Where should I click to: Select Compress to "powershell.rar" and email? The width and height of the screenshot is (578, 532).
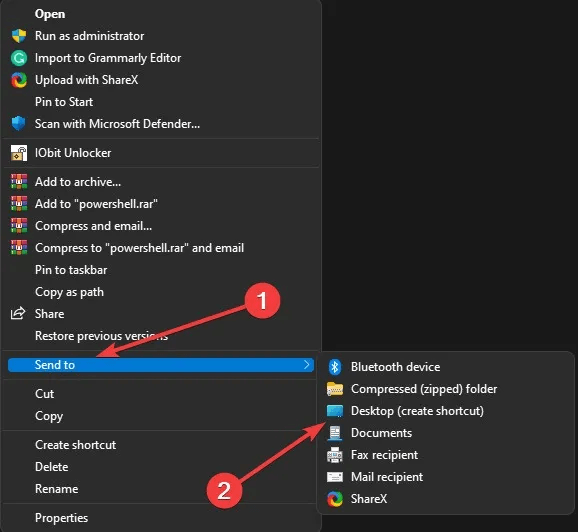click(139, 248)
